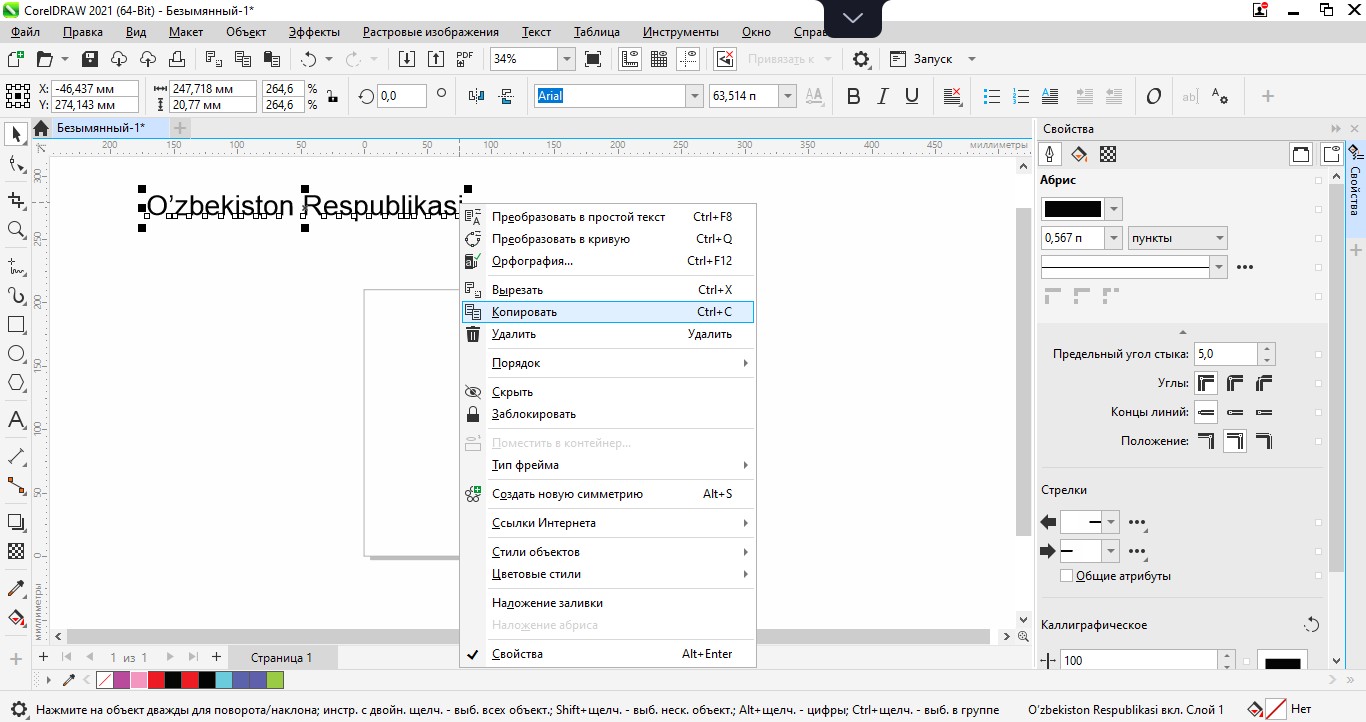Switch to the Страница 1 tab
The image size is (1366, 722).
click(281, 657)
